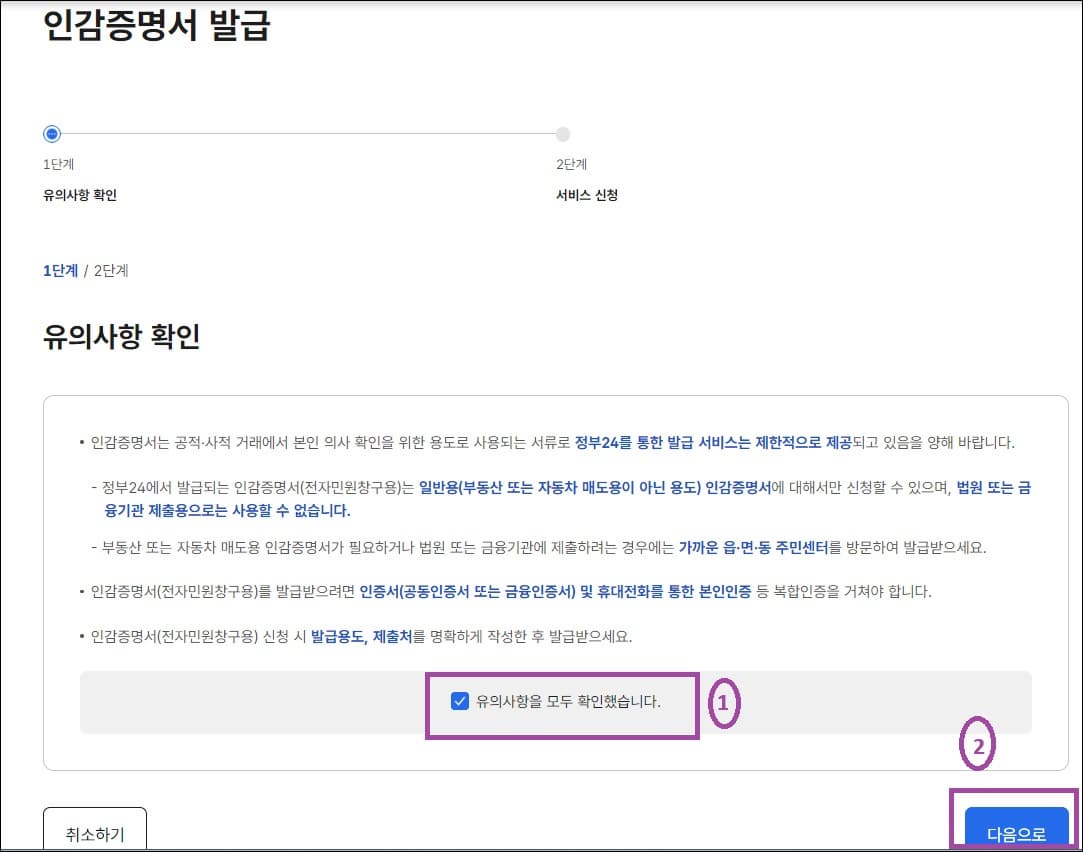Select the 유의사항 확인 step label
This screenshot has height=852, width=1083.
pyautogui.click(x=79, y=195)
